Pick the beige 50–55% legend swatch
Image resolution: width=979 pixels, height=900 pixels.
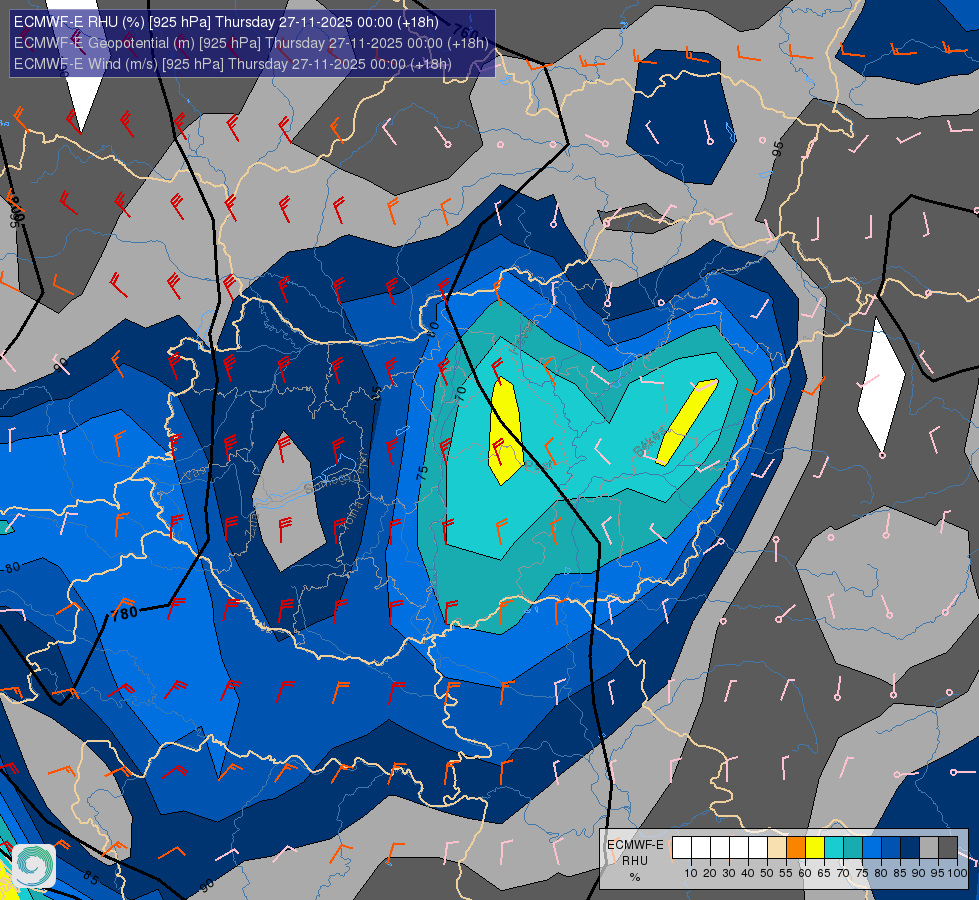(777, 848)
